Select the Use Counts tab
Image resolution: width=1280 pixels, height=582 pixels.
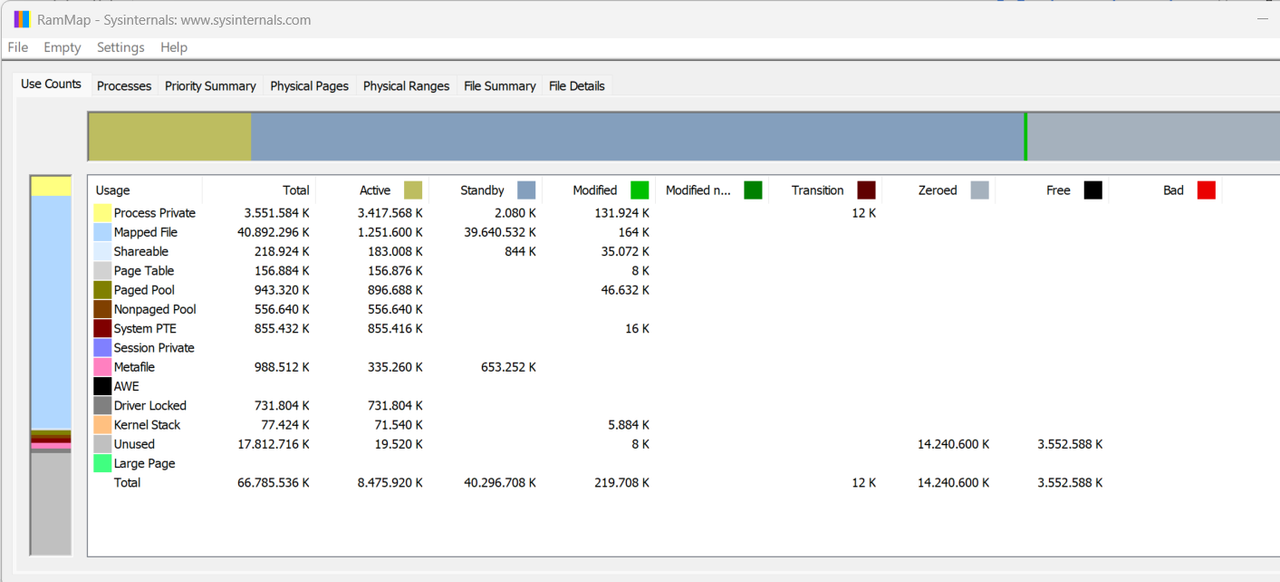tap(51, 84)
